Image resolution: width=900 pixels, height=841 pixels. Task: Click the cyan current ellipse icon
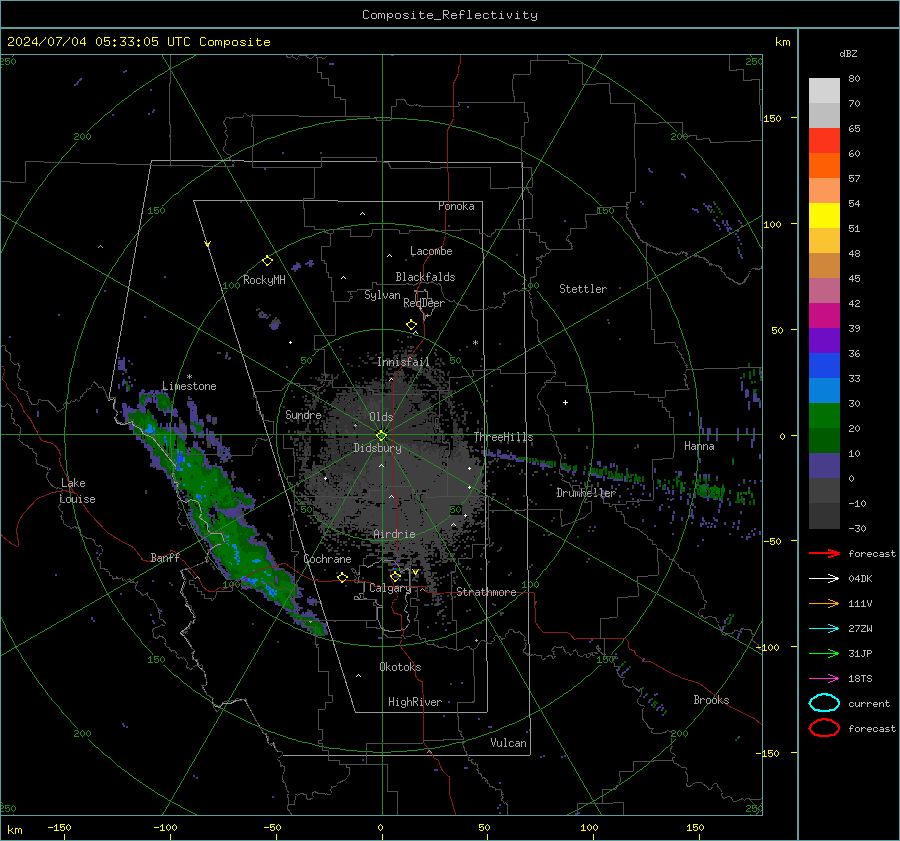click(x=824, y=703)
